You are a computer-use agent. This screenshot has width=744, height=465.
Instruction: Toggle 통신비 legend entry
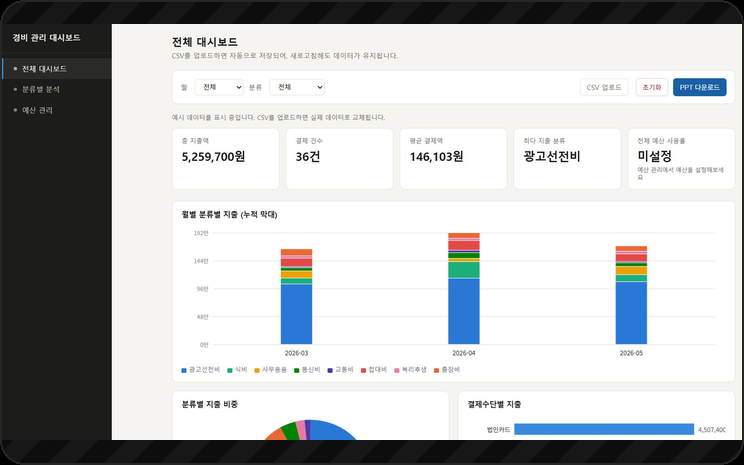307,370
